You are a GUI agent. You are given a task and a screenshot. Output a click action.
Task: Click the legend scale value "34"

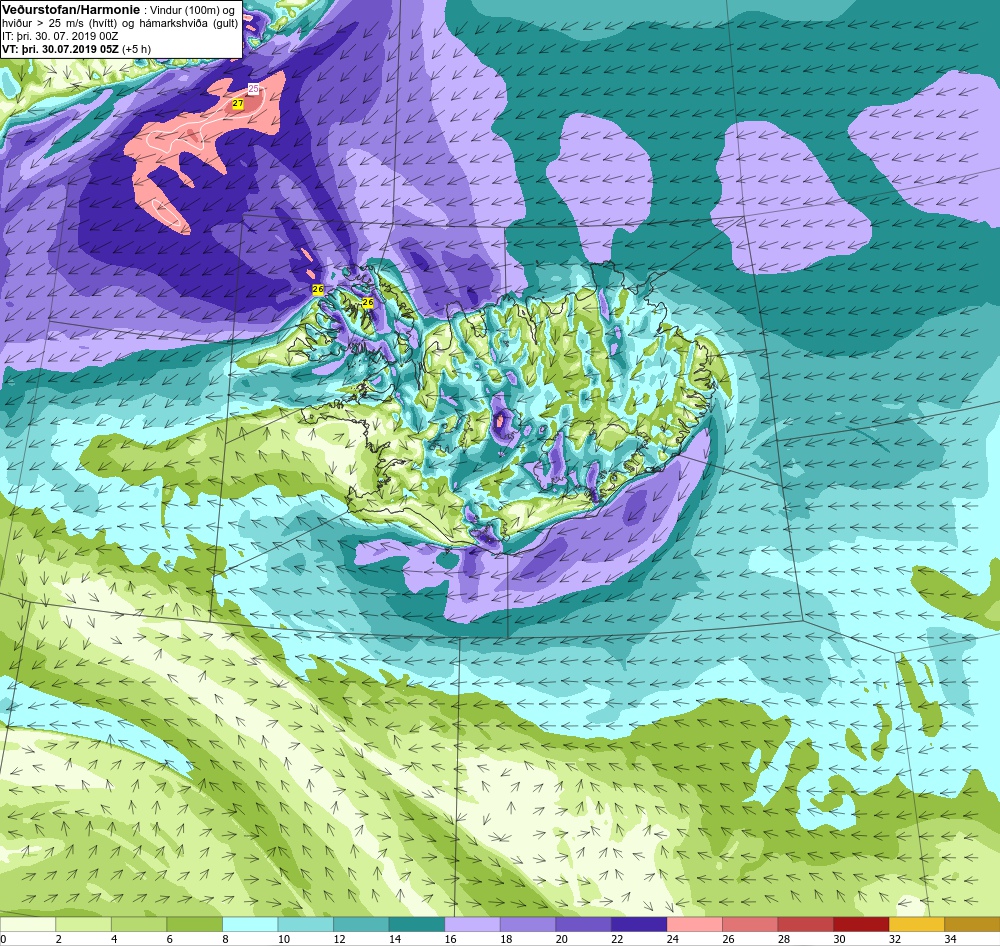point(950,939)
